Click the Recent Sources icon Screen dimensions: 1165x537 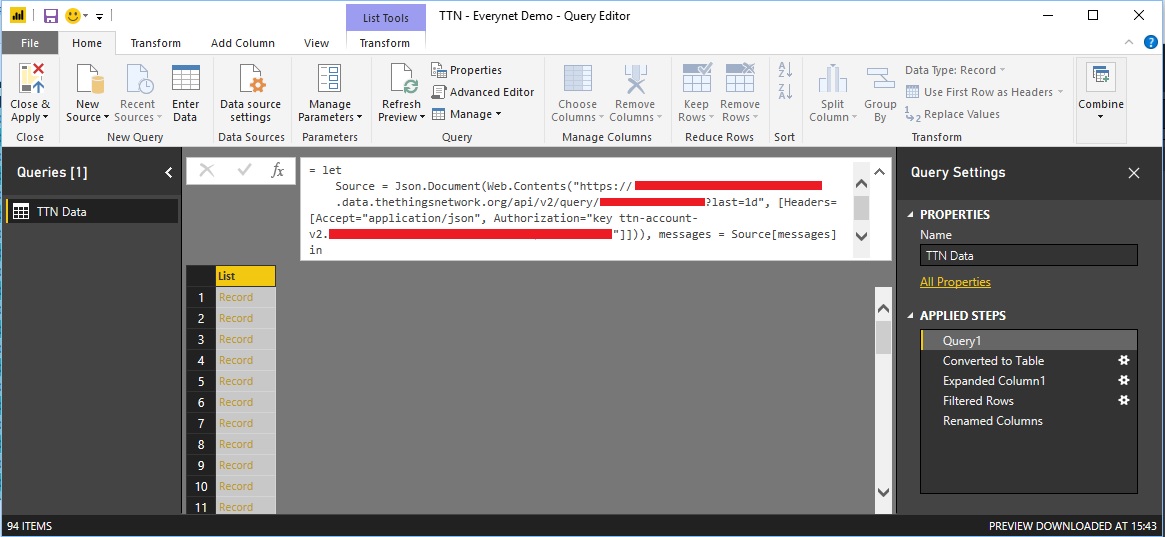(138, 79)
